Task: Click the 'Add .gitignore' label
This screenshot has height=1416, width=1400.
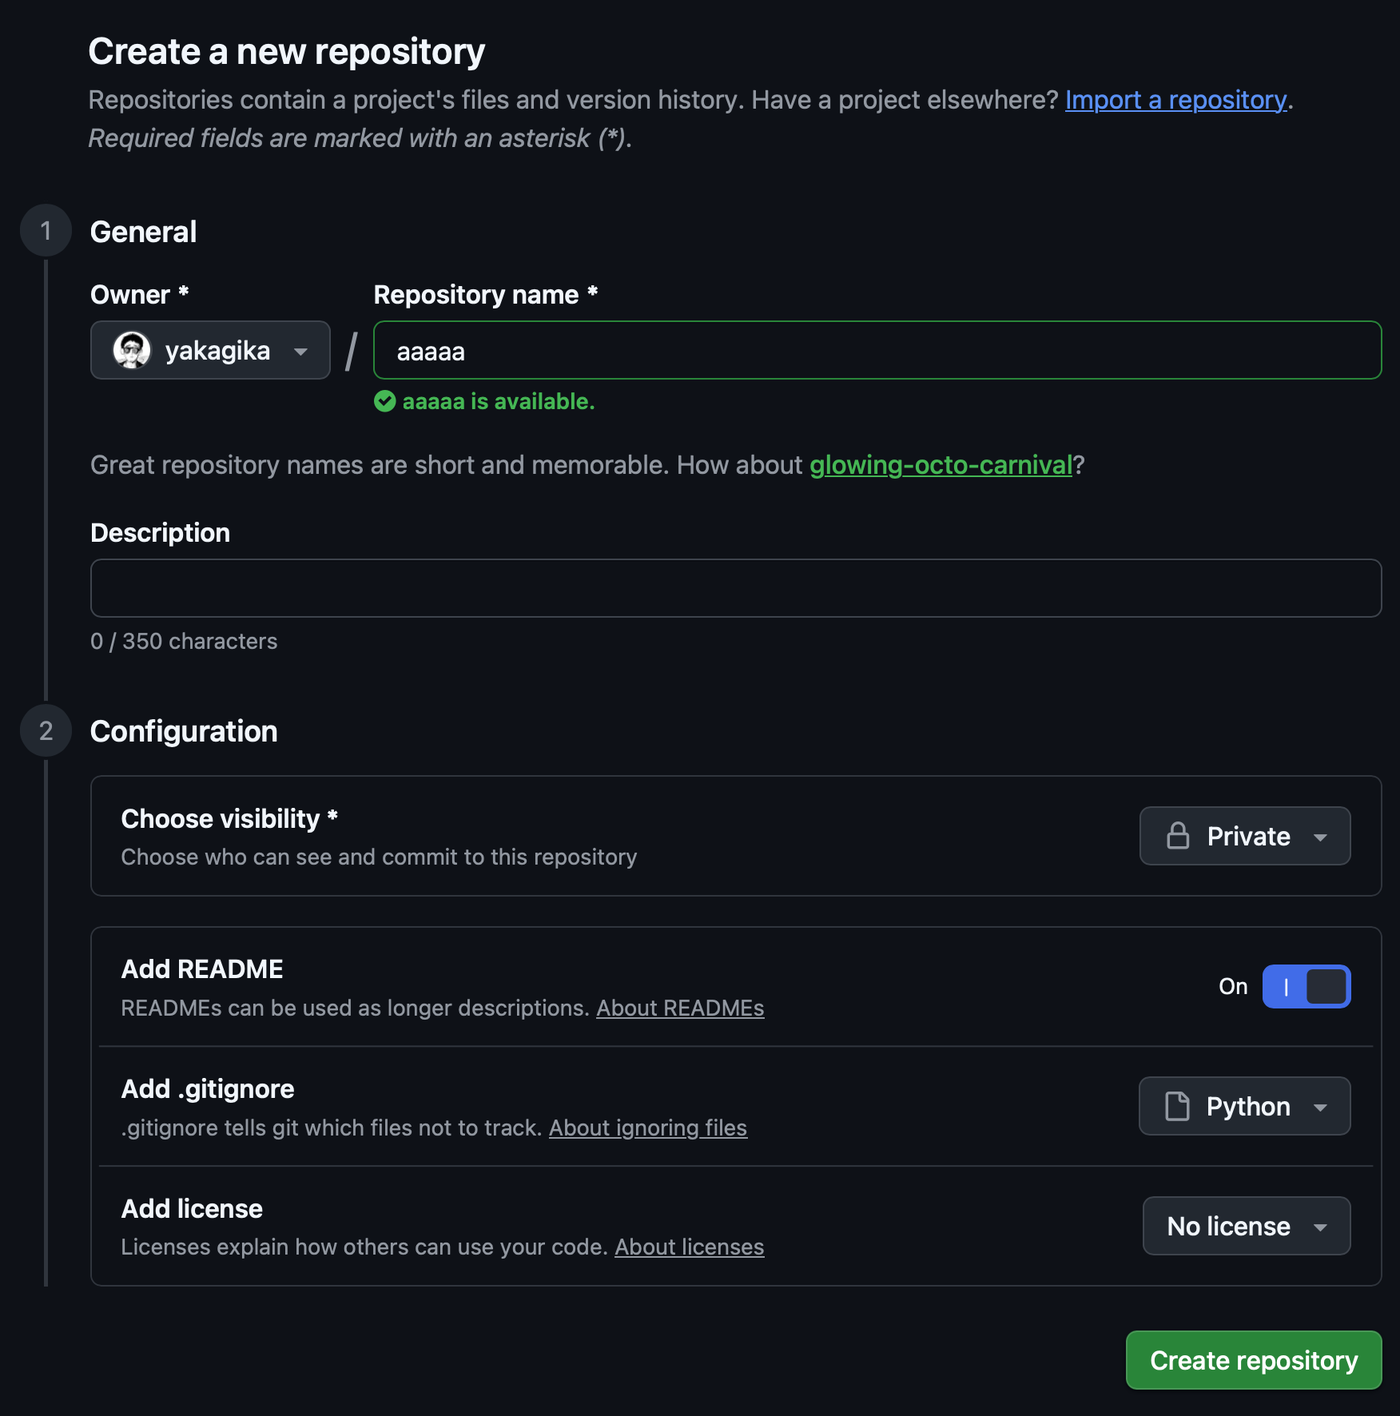Action: click(208, 1089)
